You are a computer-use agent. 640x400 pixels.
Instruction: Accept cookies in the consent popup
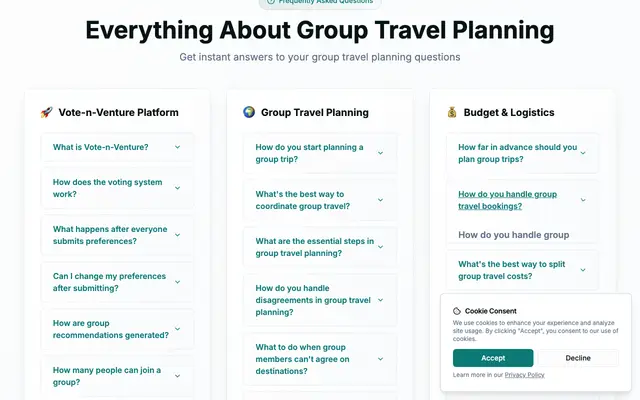493,358
